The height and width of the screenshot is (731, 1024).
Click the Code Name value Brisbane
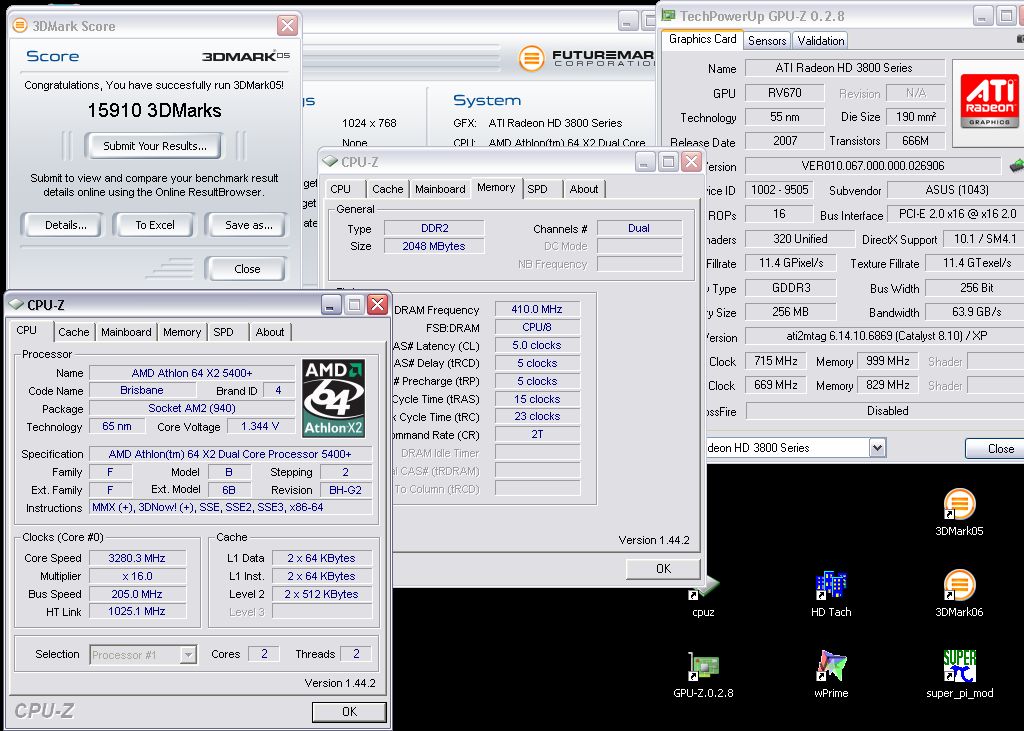(142, 390)
